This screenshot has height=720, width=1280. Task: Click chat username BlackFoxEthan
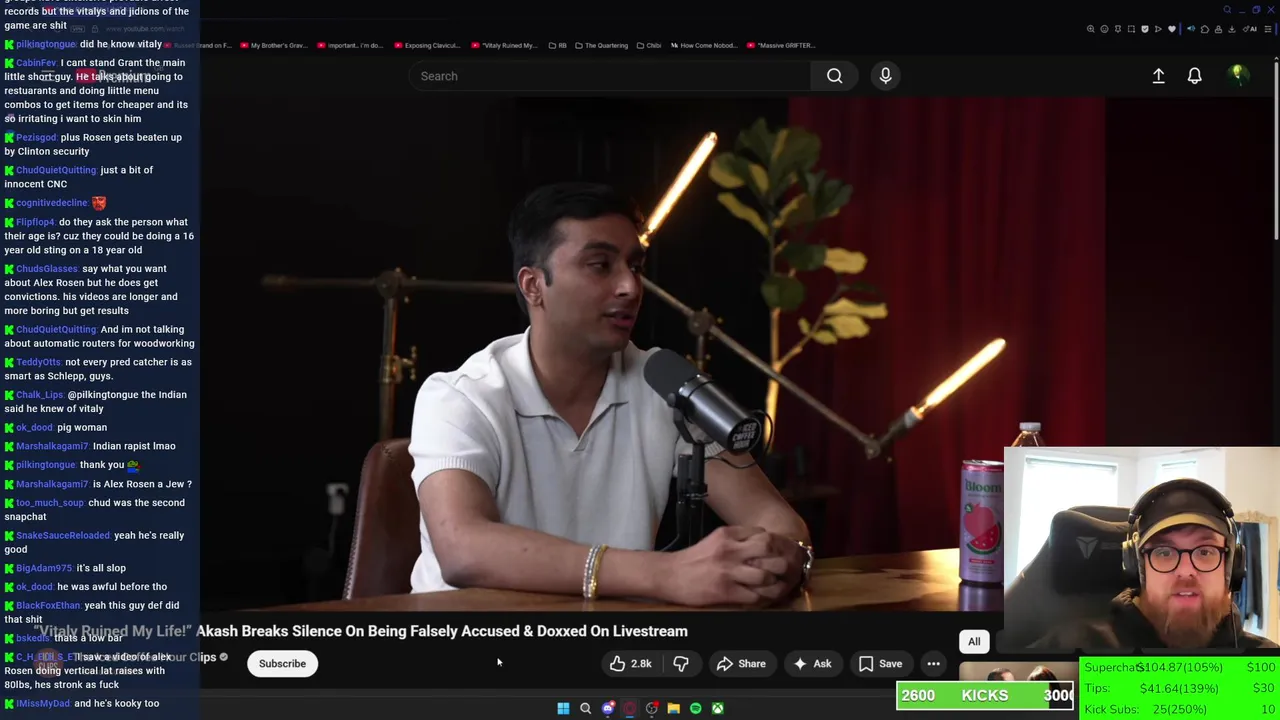[48, 606]
